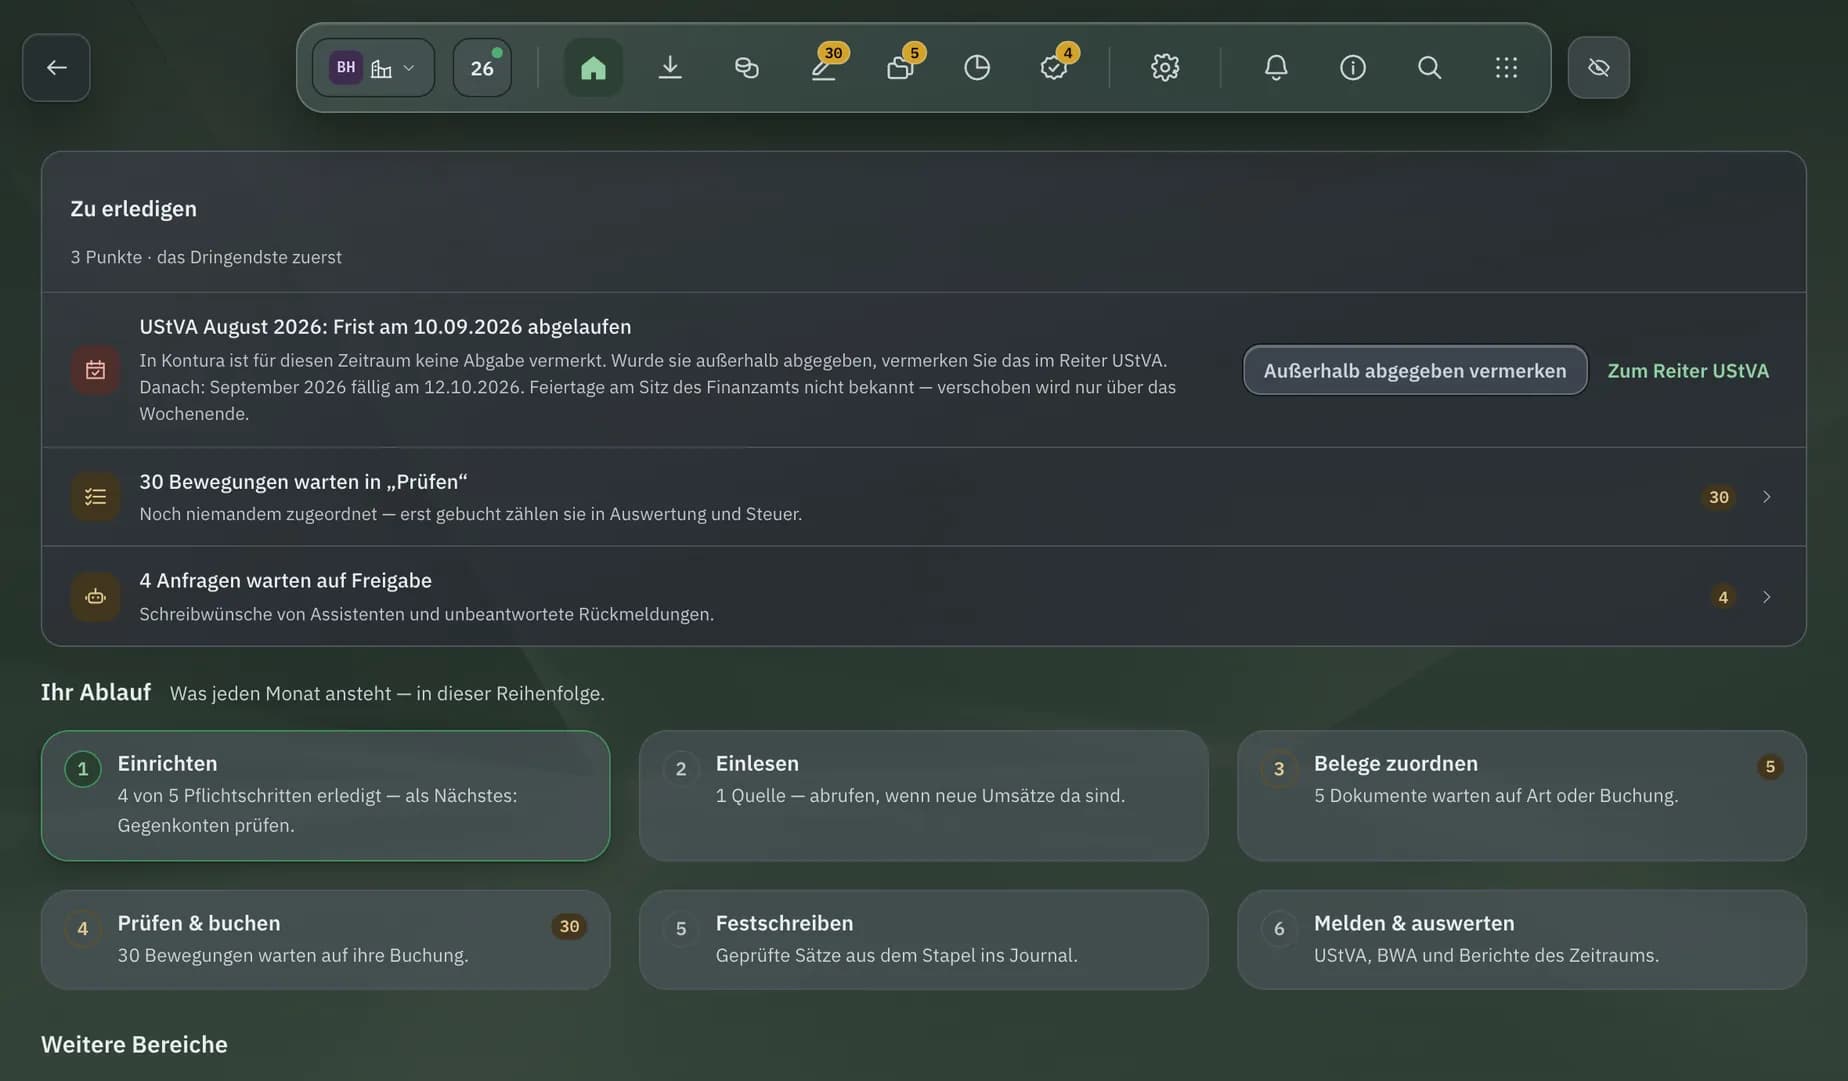Open the apps grid menu icon

1506,67
